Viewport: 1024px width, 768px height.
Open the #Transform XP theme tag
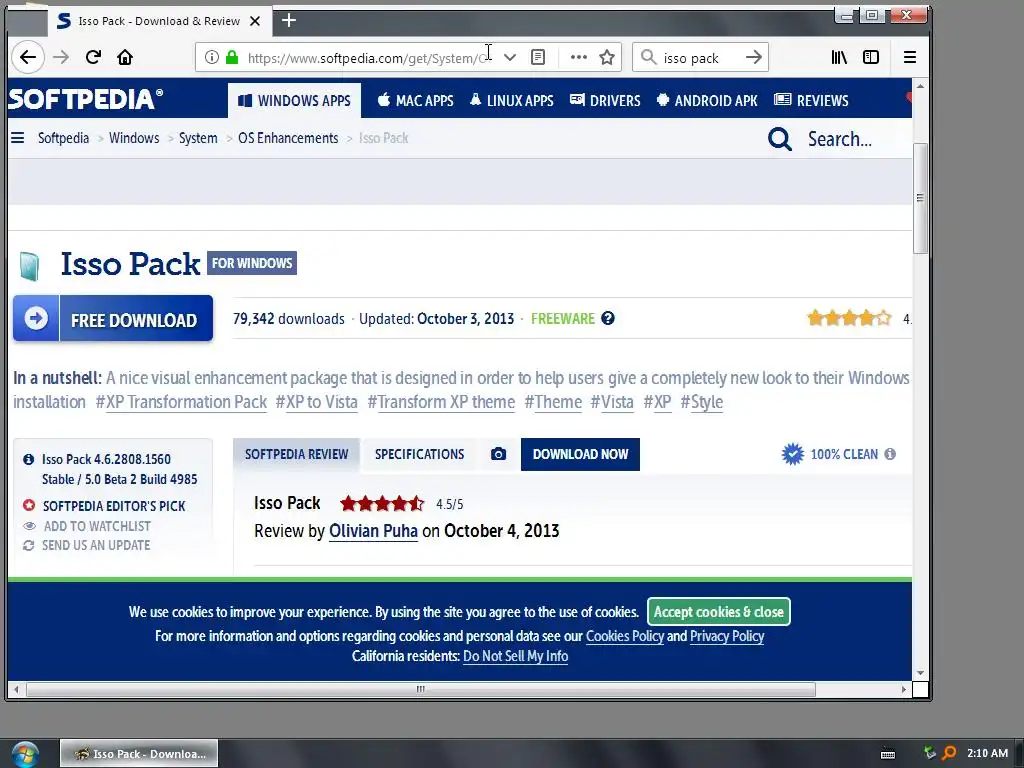441,402
